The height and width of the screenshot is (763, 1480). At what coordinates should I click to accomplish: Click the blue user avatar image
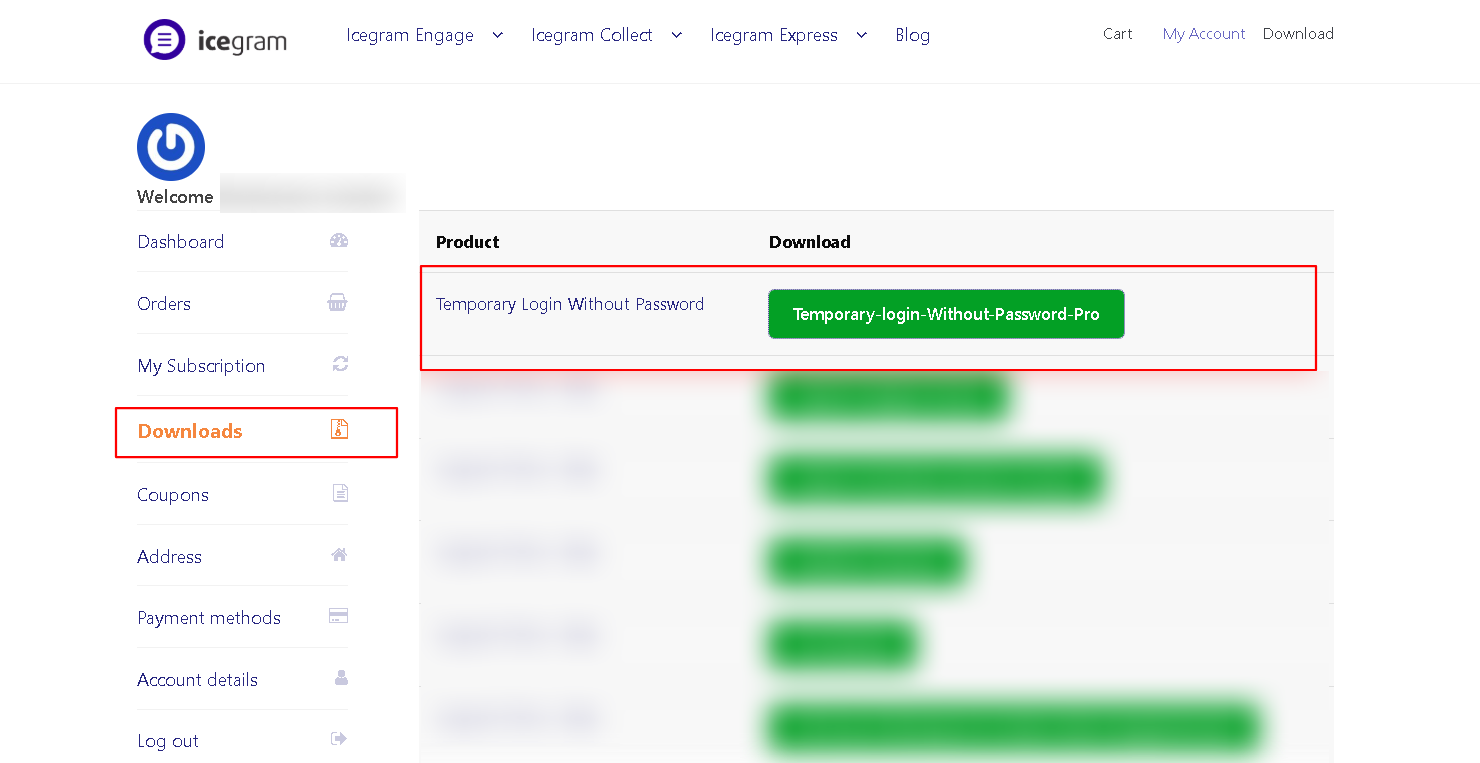[x=171, y=147]
